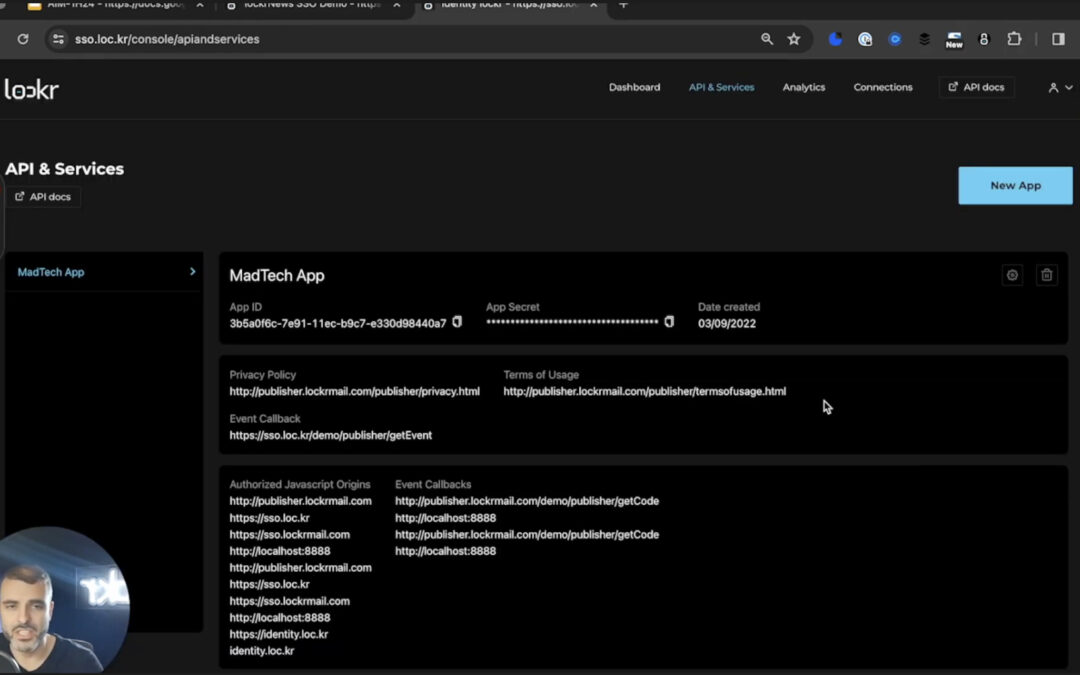
Task: Expand MadTech App sidebar chevron
Action: click(x=192, y=271)
